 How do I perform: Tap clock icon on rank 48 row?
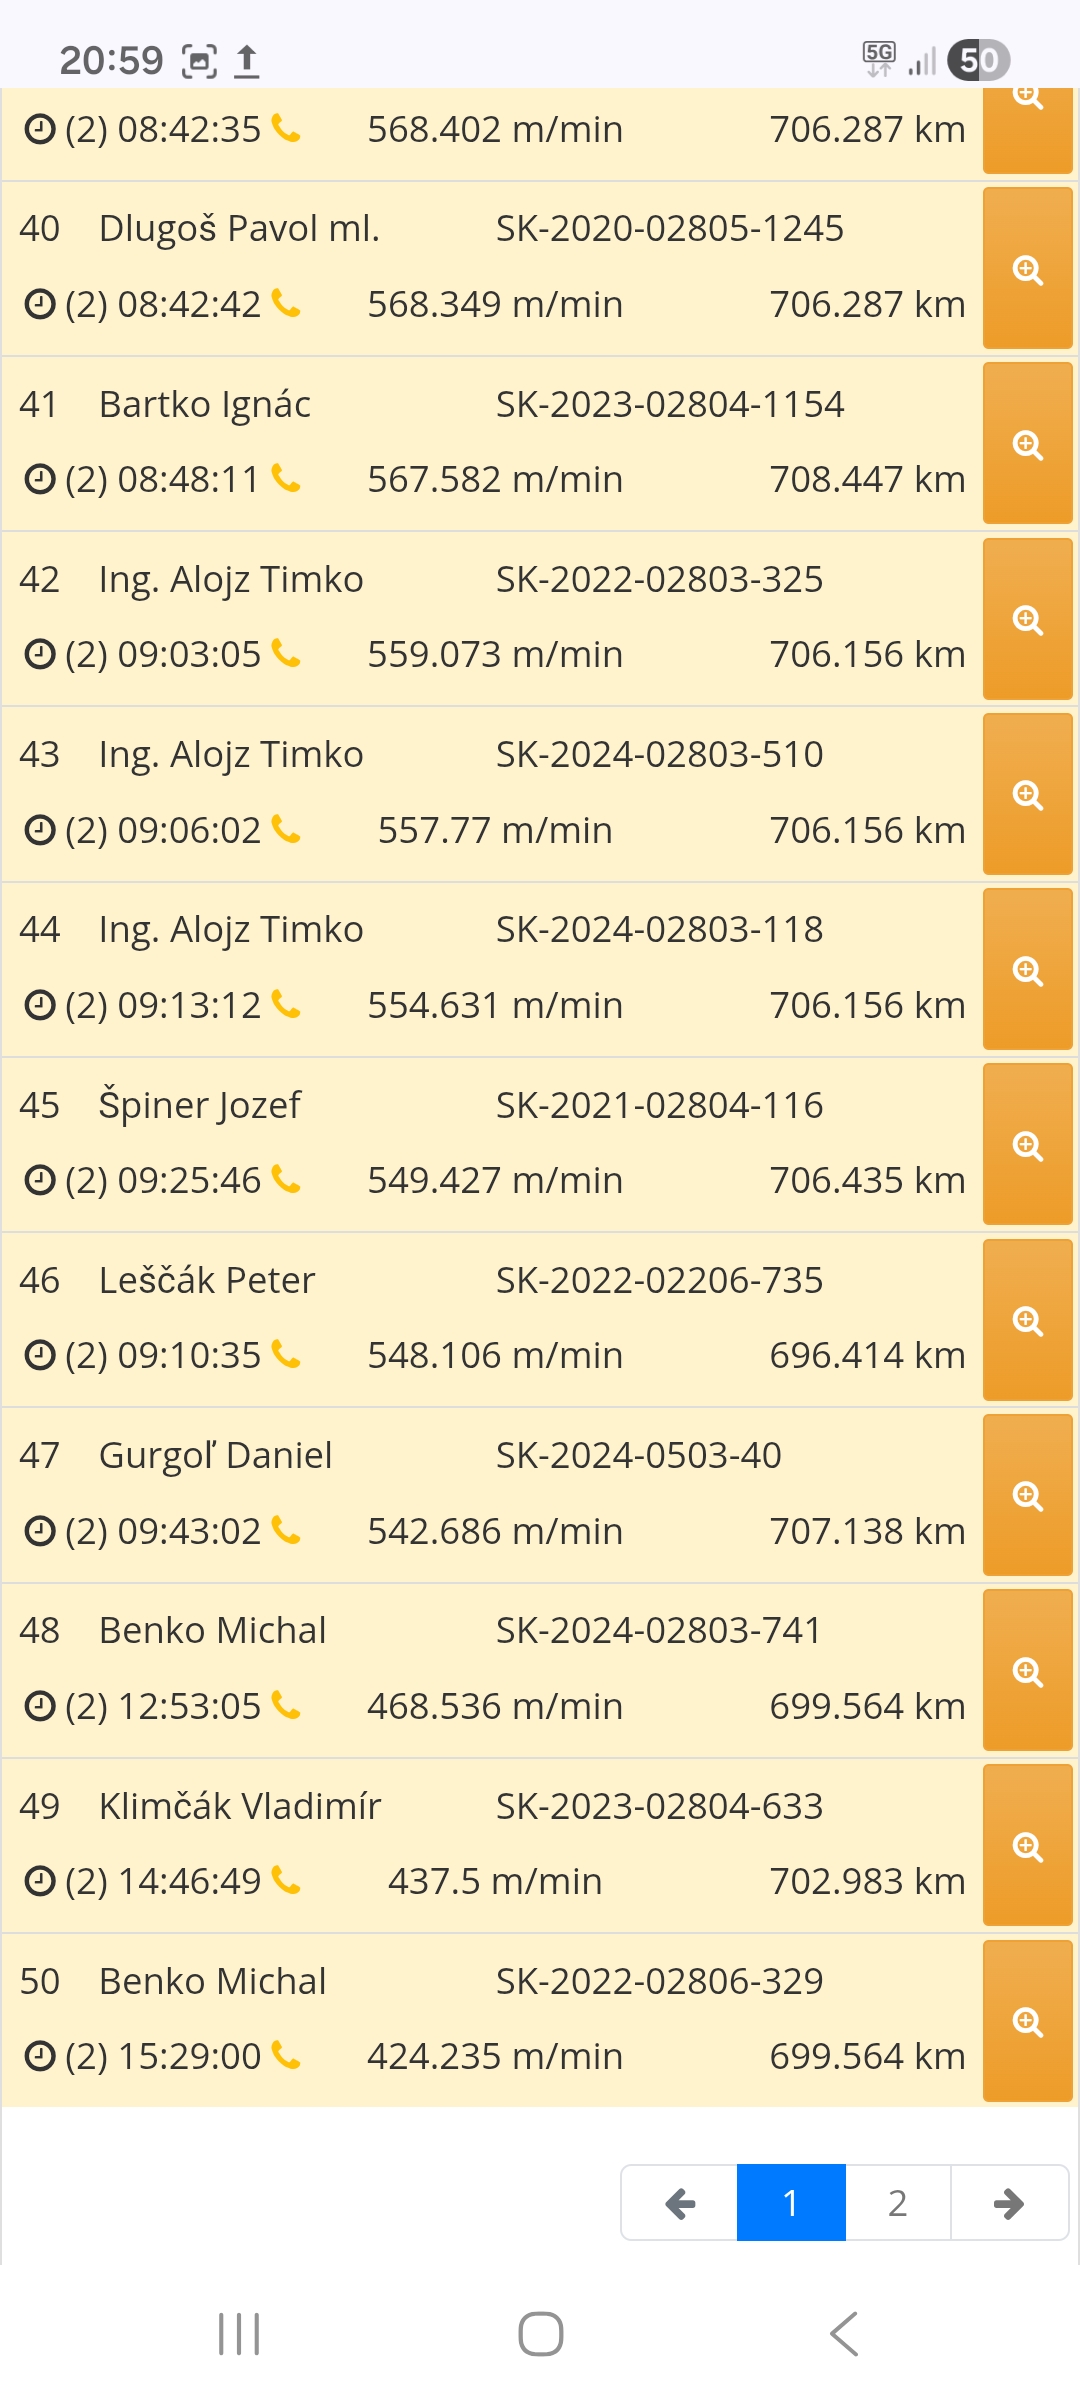pyautogui.click(x=39, y=1706)
